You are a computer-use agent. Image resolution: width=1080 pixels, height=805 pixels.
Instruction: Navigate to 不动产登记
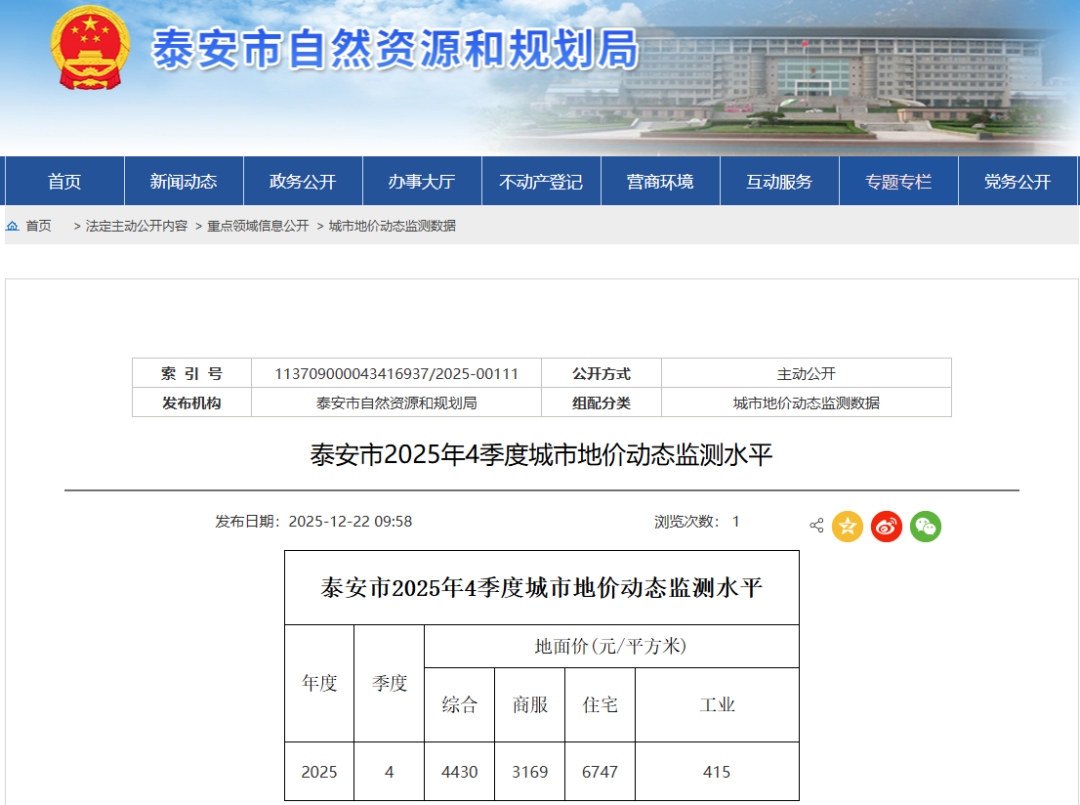coord(540,181)
